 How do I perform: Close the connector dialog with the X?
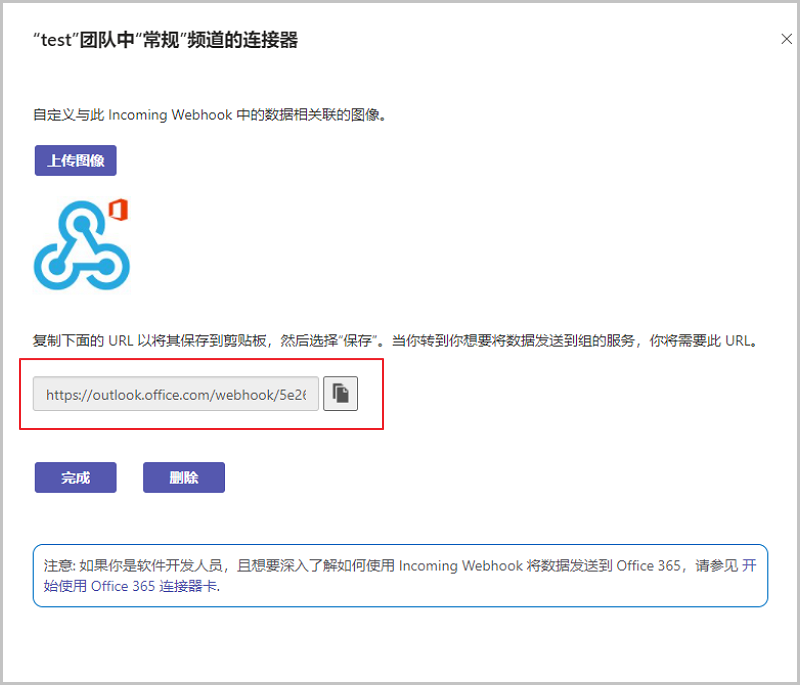click(785, 39)
